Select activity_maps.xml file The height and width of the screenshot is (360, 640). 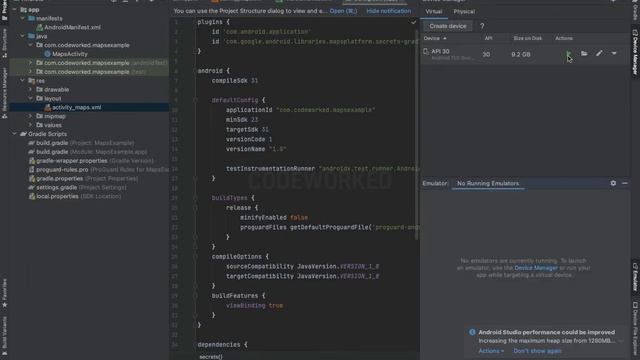click(x=76, y=107)
